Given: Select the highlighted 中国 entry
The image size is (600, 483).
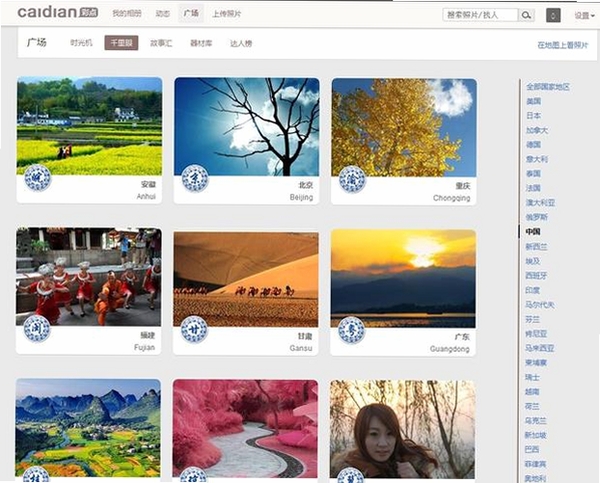Looking at the screenshot, I should [x=533, y=232].
